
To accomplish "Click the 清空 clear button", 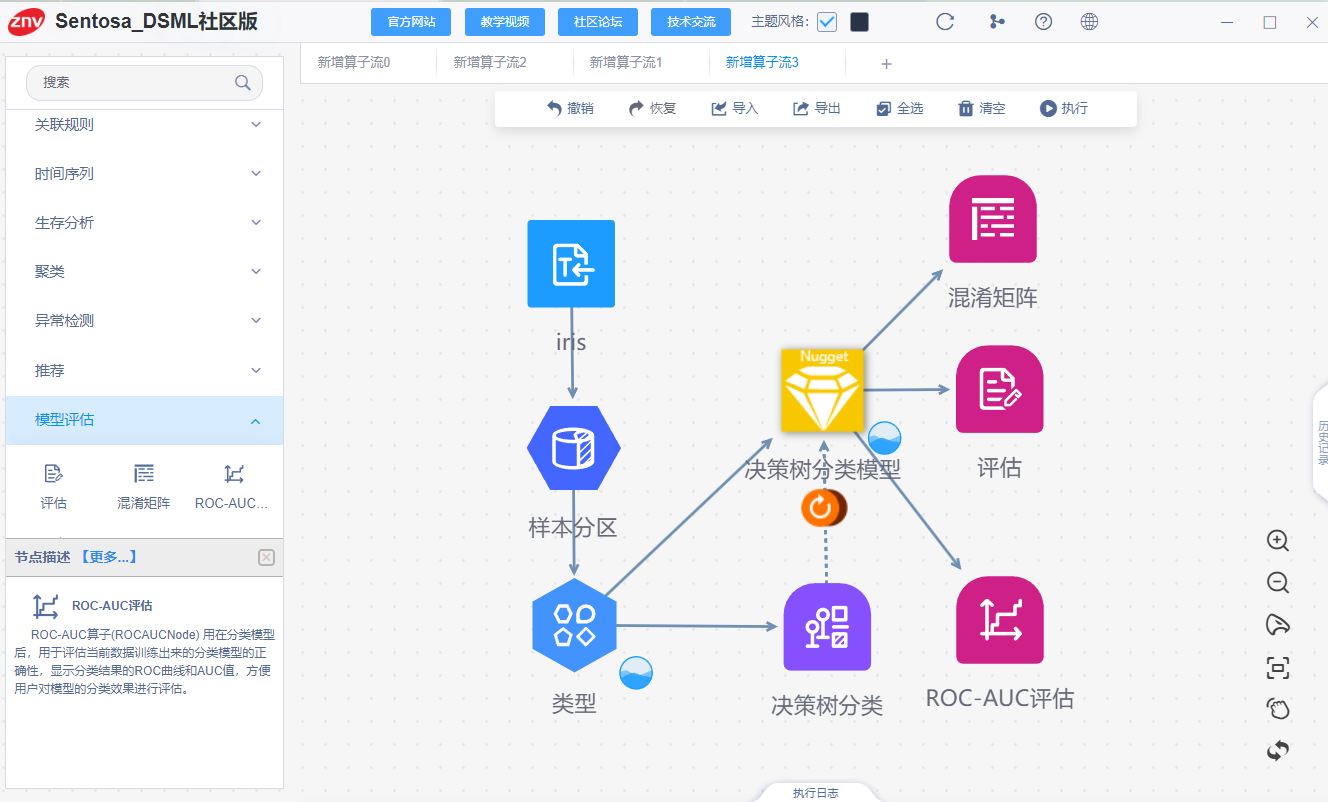I will [982, 108].
